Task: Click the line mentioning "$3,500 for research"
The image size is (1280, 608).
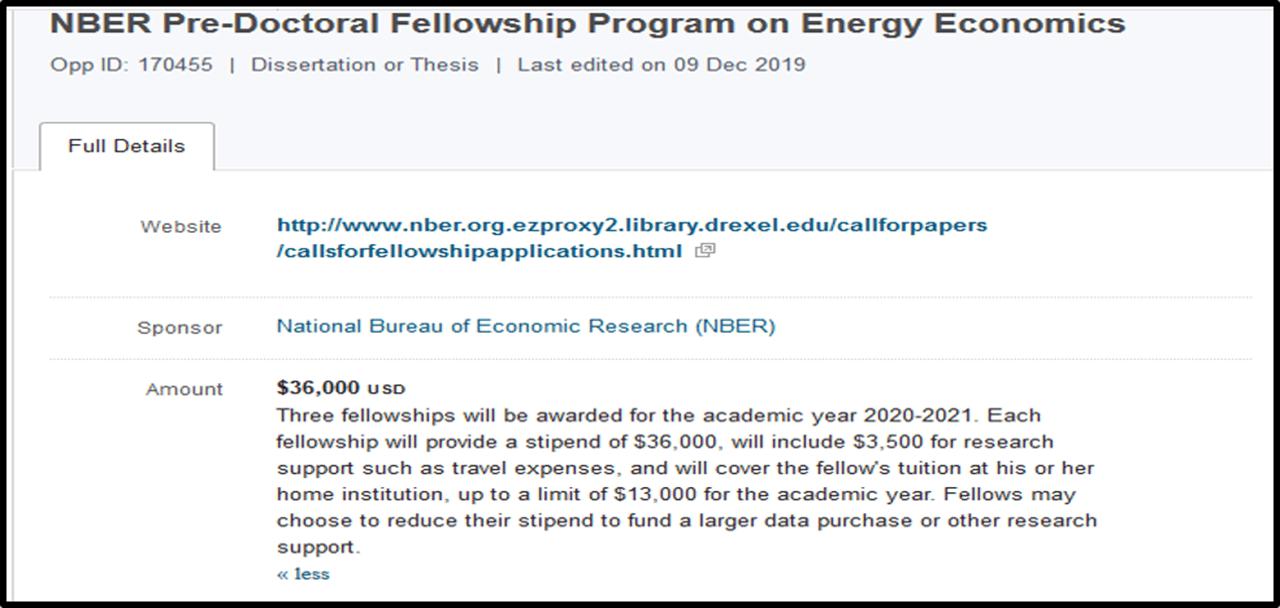Action: (x=665, y=441)
